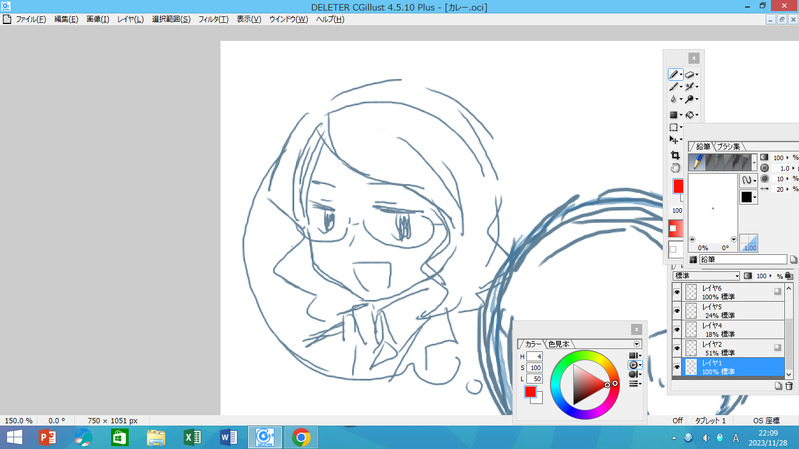Screen dimensions: 799x449
Task: Click the pressure graph triangle icon
Action: click(749, 243)
